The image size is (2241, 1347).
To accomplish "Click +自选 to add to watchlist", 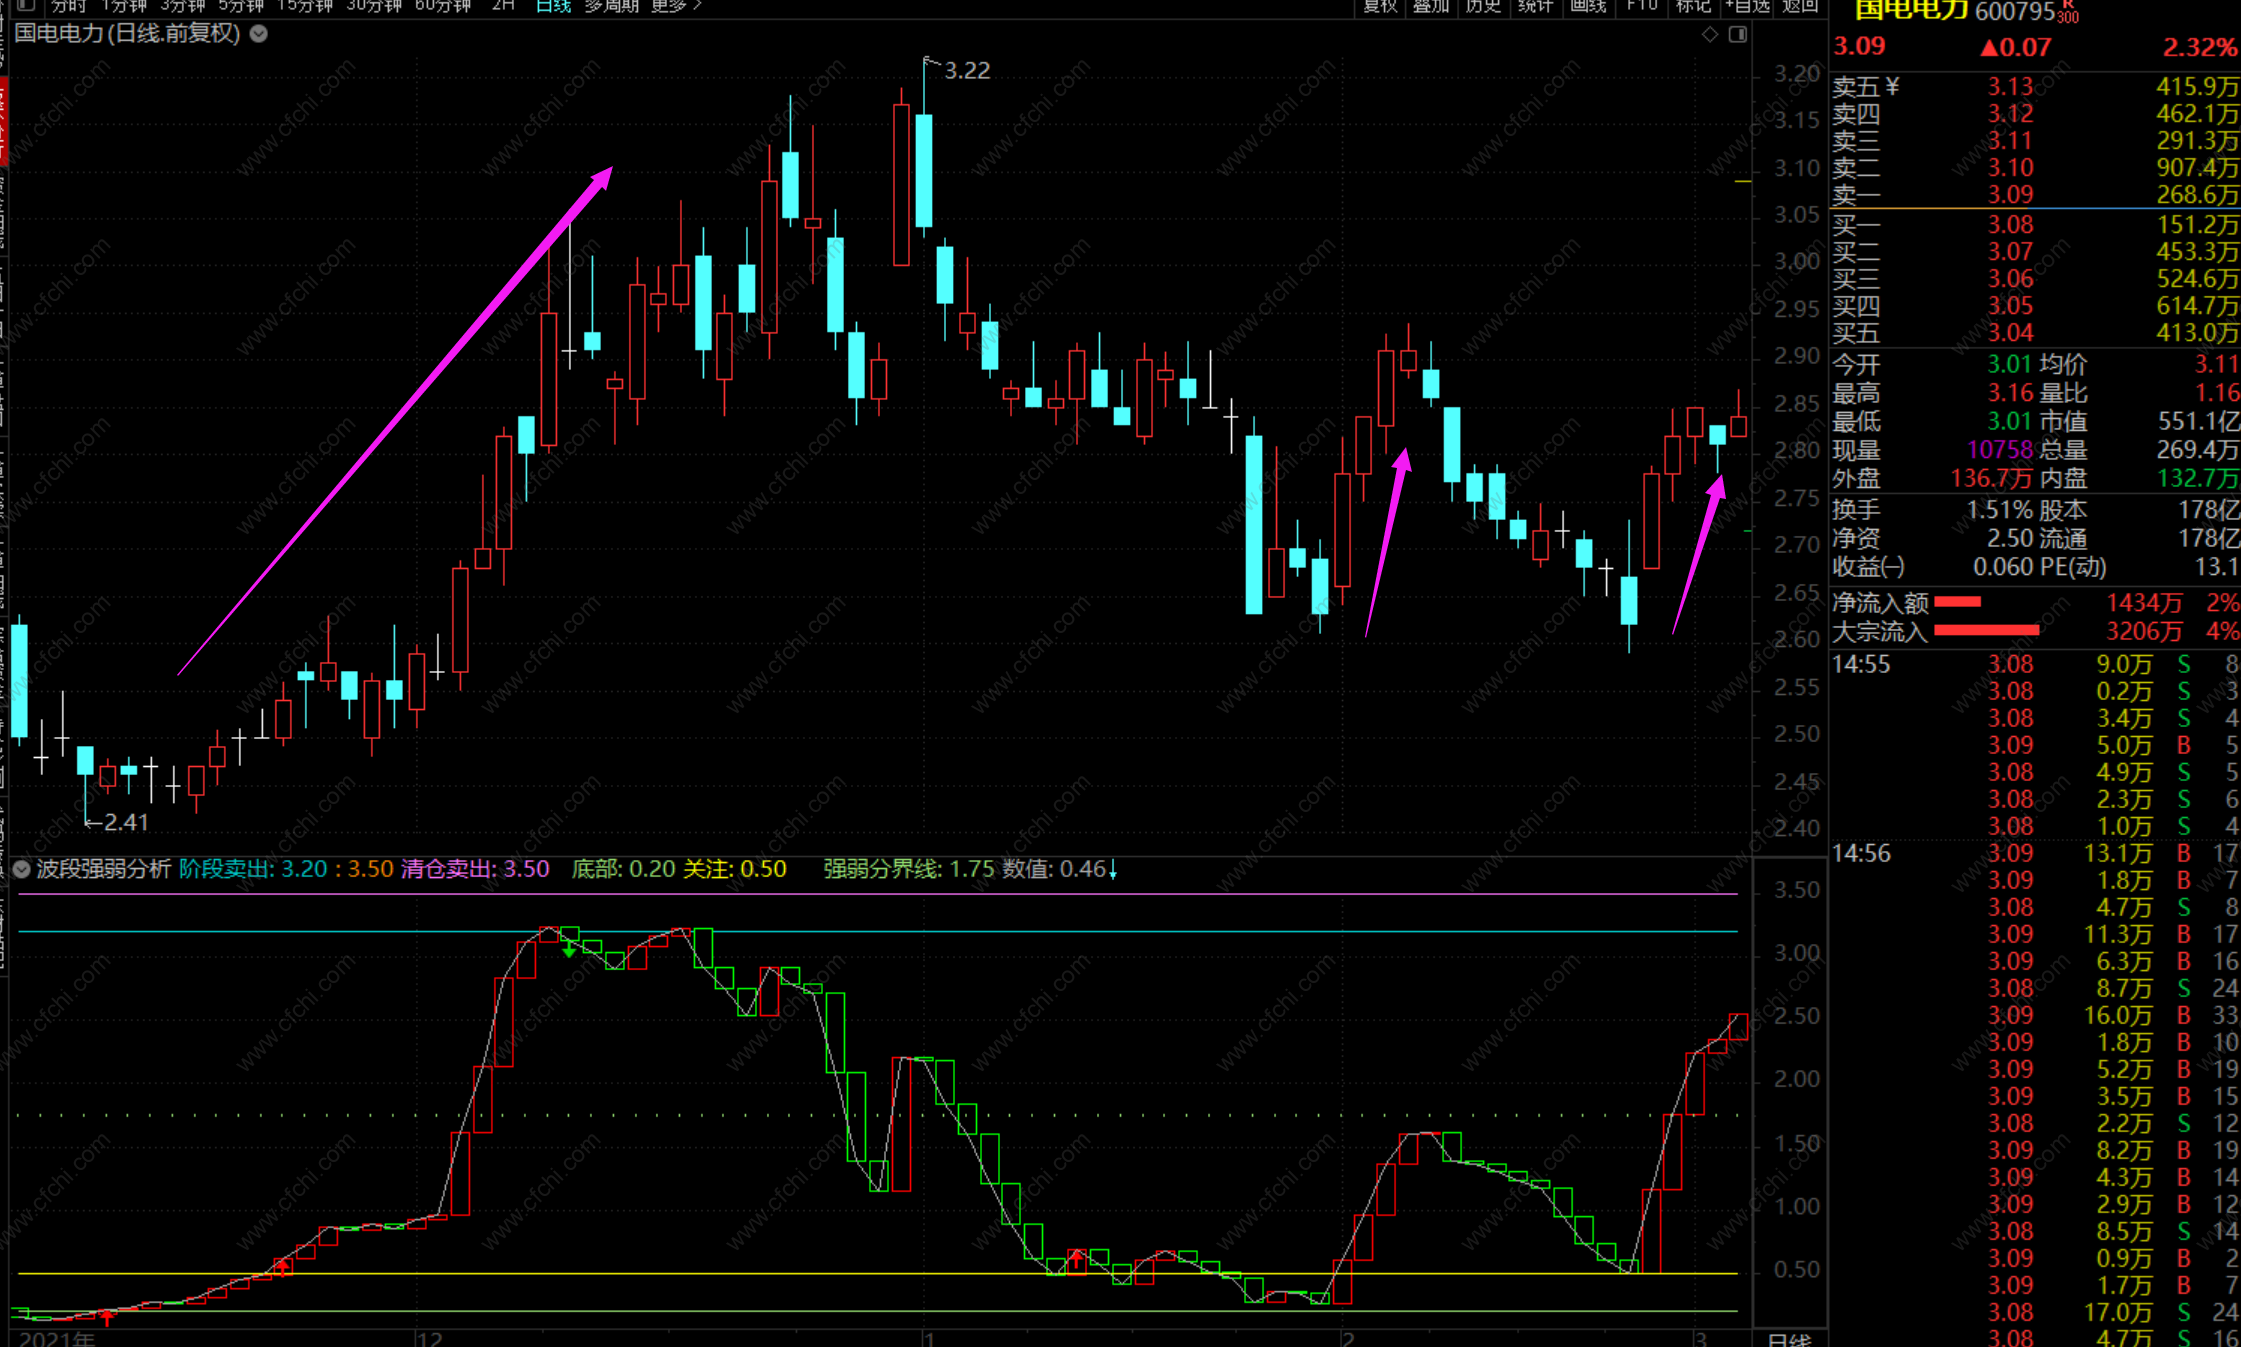I will coord(1748,6).
